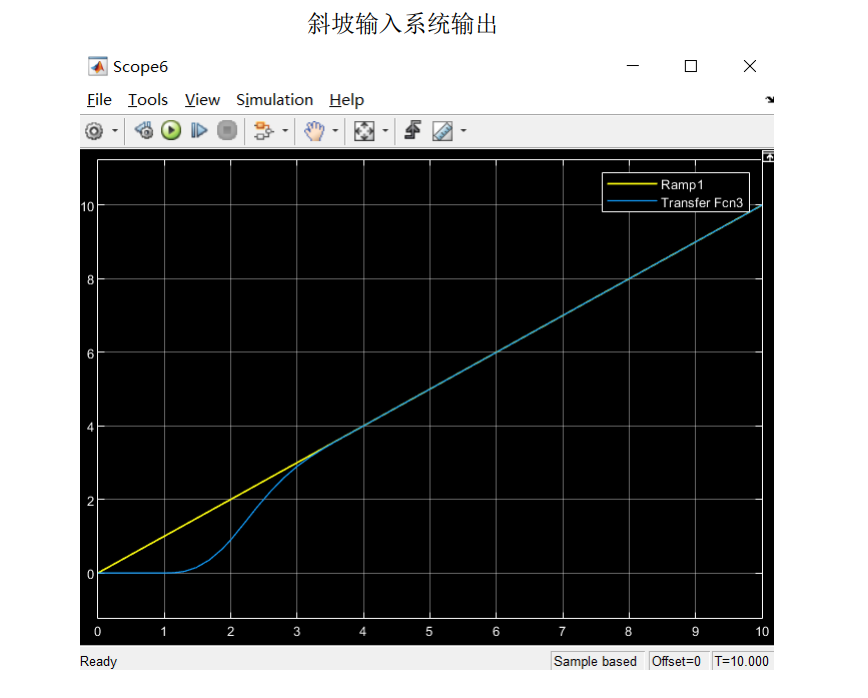Expand the axes scaling dropdown arrow
The height and width of the screenshot is (698, 868).
[385, 131]
